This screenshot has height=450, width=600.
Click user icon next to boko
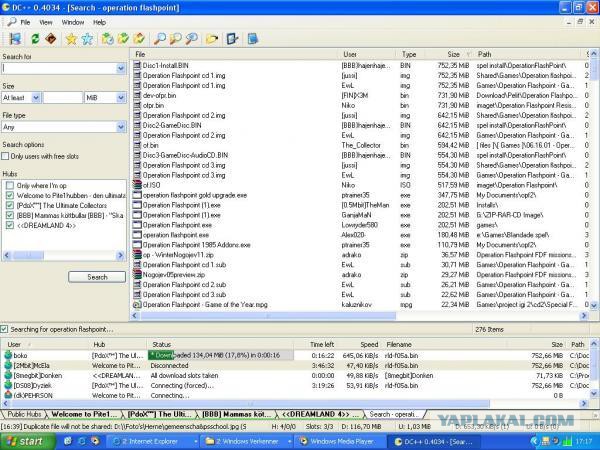click(8, 355)
